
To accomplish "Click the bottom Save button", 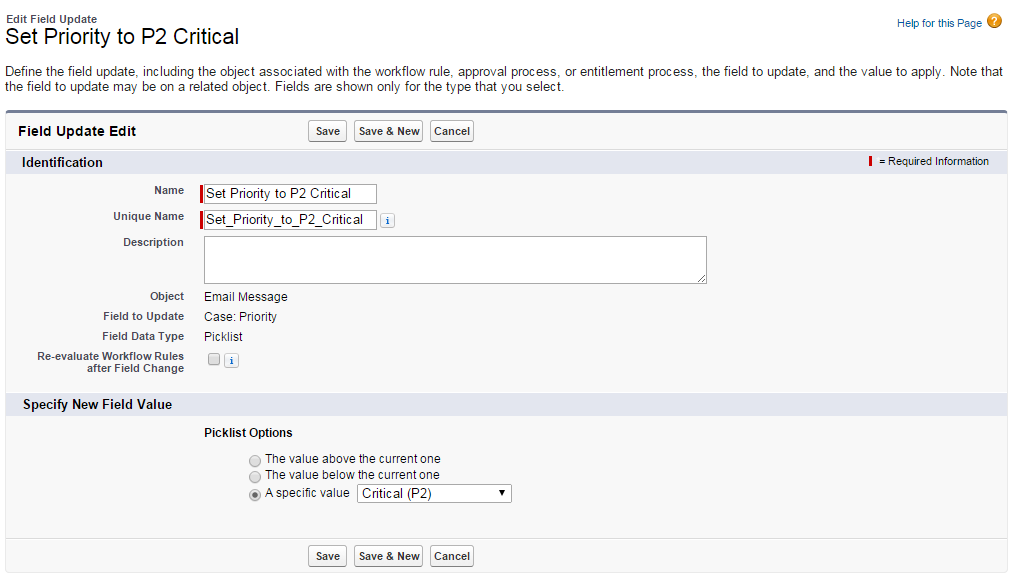I will [328, 556].
